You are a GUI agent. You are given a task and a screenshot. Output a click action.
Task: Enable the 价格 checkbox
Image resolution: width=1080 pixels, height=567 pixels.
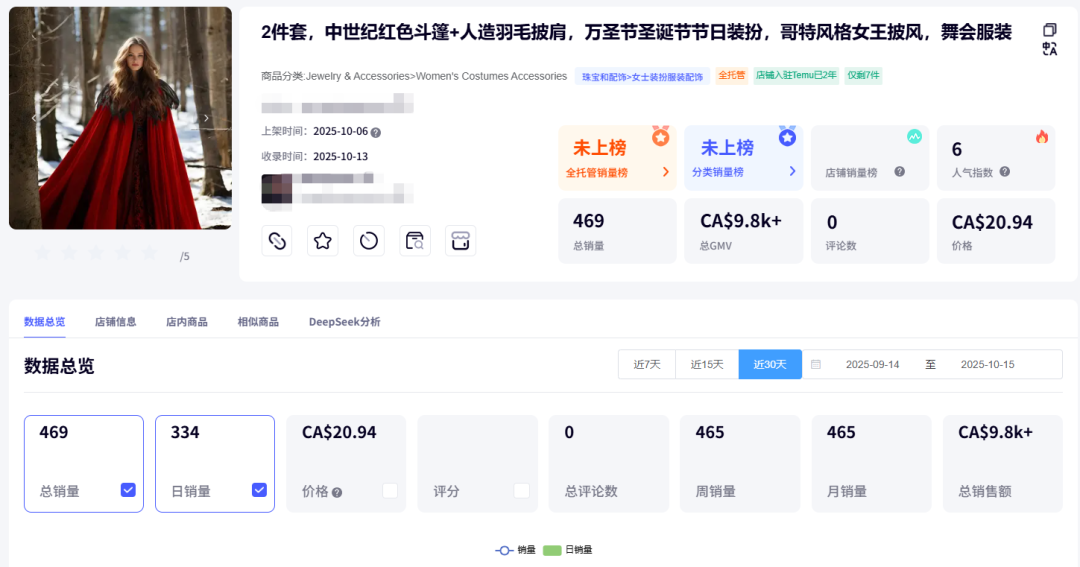point(390,490)
